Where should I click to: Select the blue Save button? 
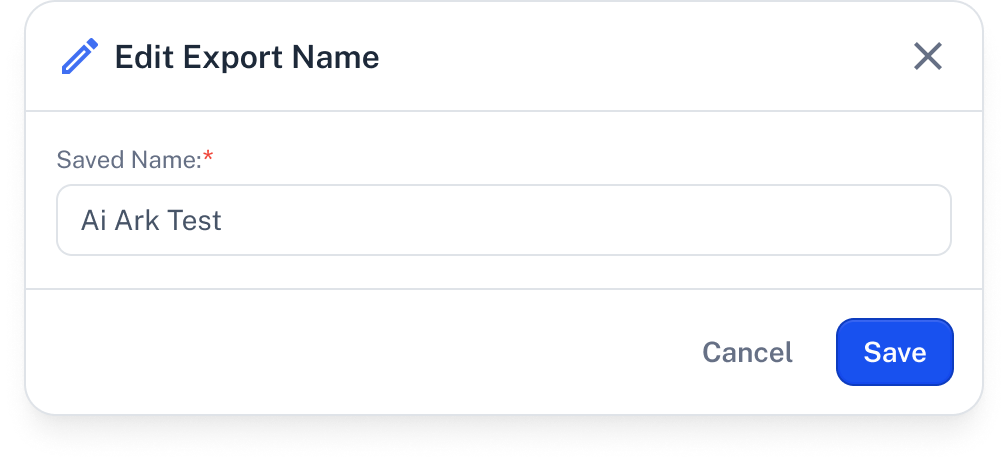pos(894,352)
